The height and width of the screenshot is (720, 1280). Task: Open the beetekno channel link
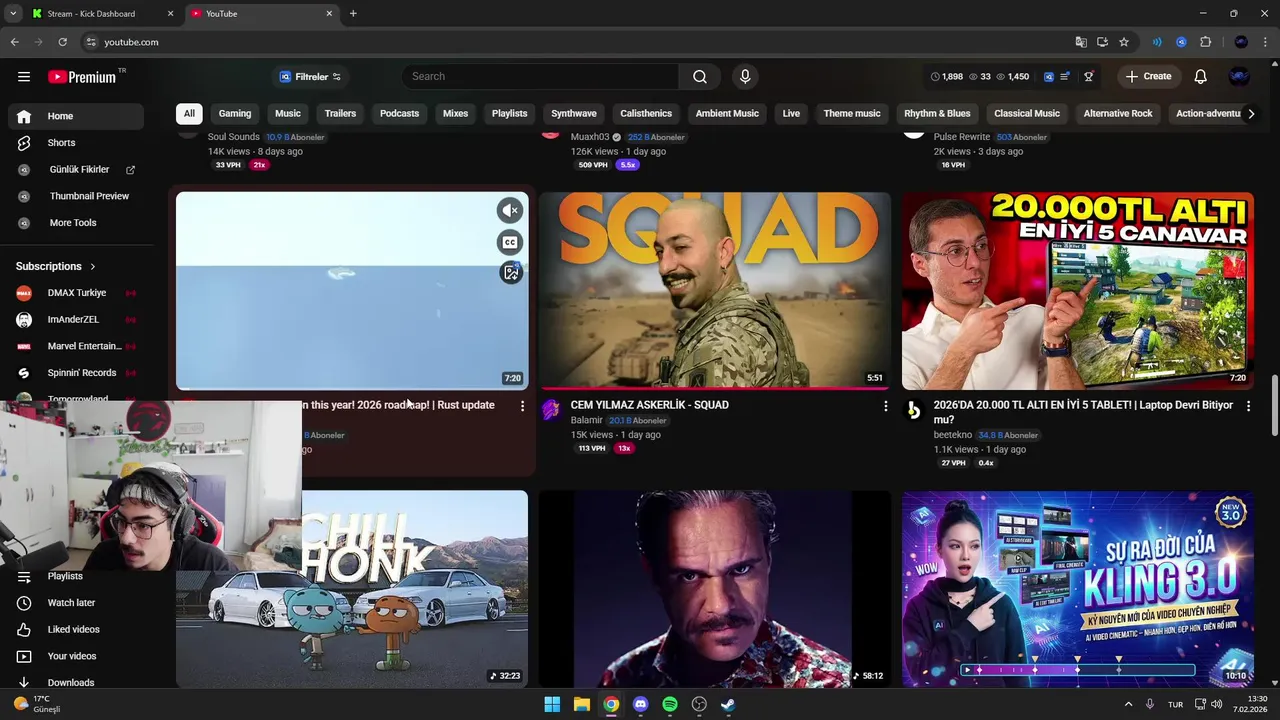point(953,435)
